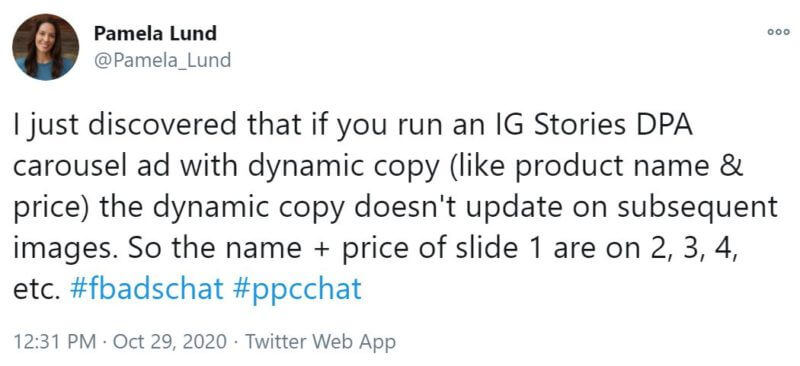Image resolution: width=800 pixels, height=366 pixels.
Task: Click the word 'images.' in the tweet
Action: pos(65,250)
